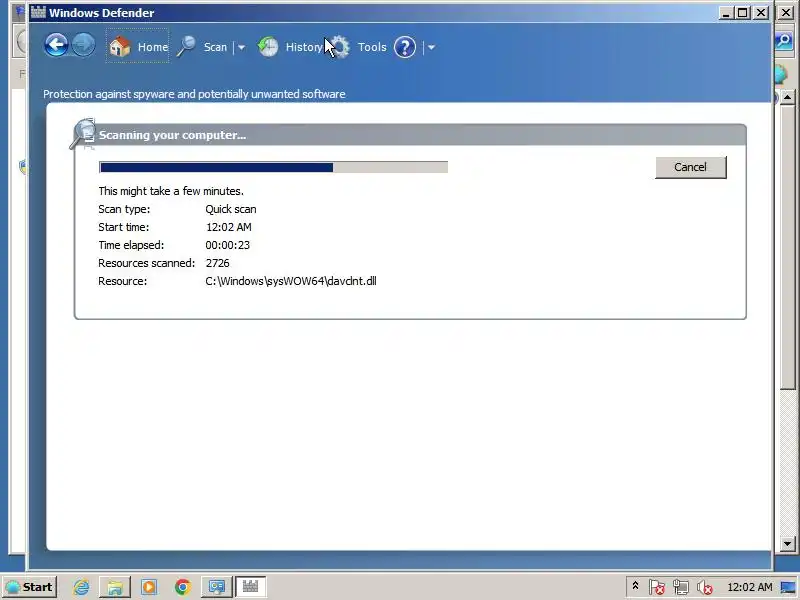Expand the Scan options dropdown arrow
800x600 pixels.
pos(241,47)
